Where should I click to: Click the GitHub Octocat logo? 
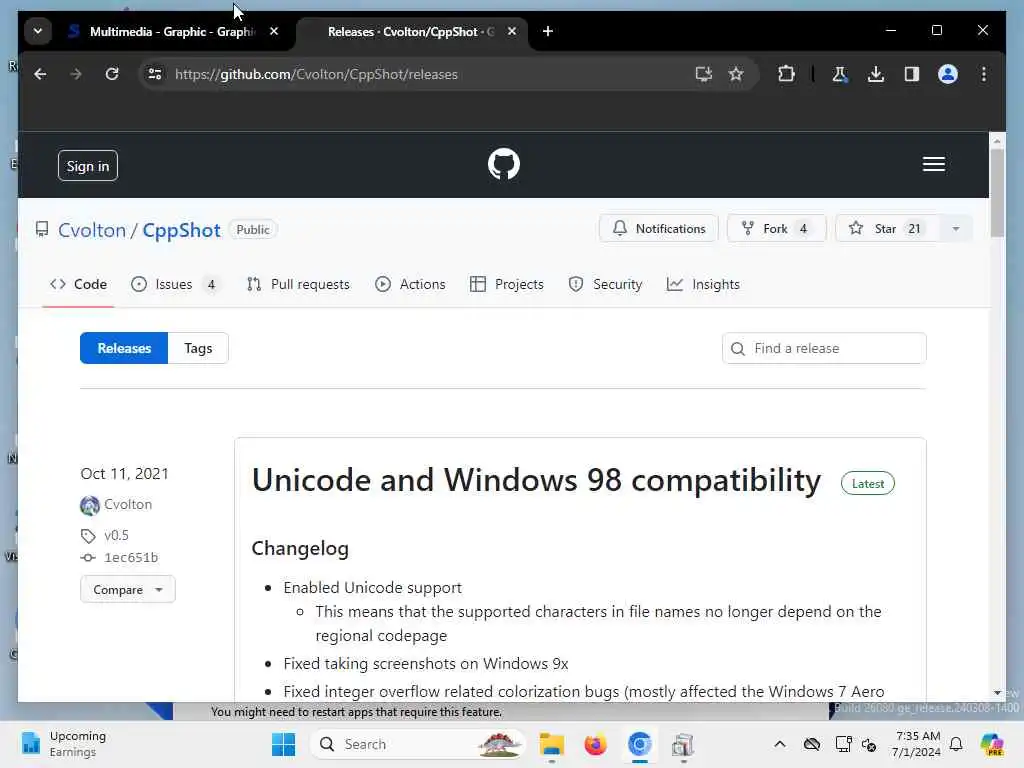(x=504, y=165)
